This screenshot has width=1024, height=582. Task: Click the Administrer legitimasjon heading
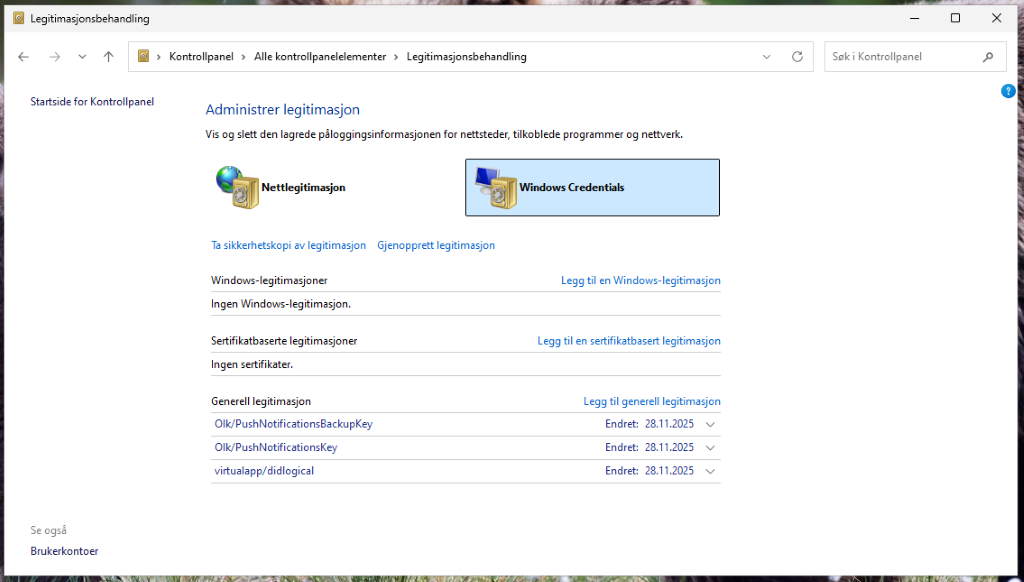[x=283, y=110]
